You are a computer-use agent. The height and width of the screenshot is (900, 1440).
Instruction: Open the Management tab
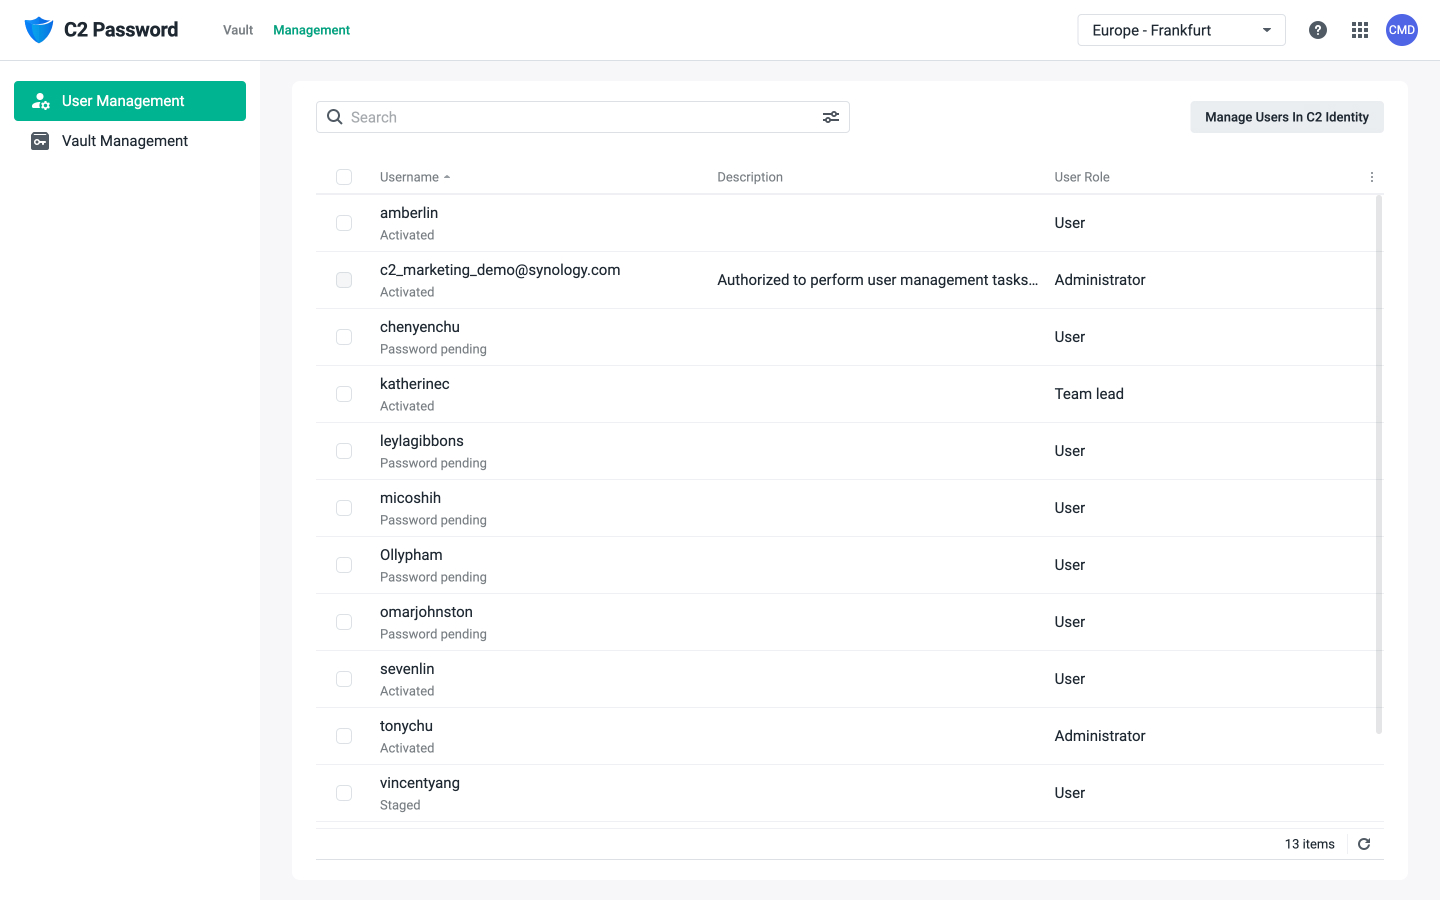pyautogui.click(x=311, y=30)
